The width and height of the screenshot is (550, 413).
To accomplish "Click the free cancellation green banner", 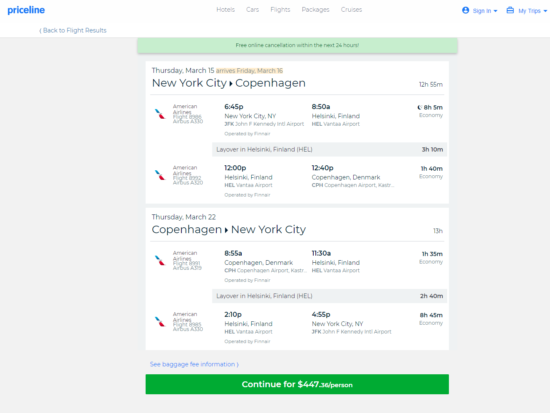I will click(x=297, y=45).
